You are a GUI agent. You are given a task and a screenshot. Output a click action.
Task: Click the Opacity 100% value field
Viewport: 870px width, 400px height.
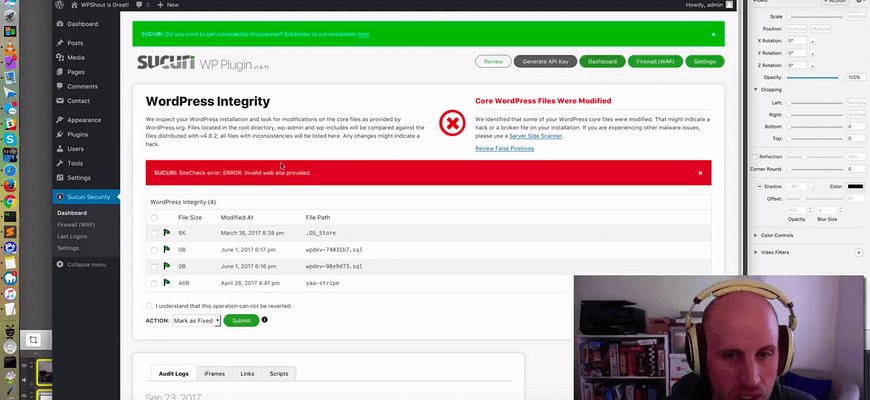coord(855,78)
